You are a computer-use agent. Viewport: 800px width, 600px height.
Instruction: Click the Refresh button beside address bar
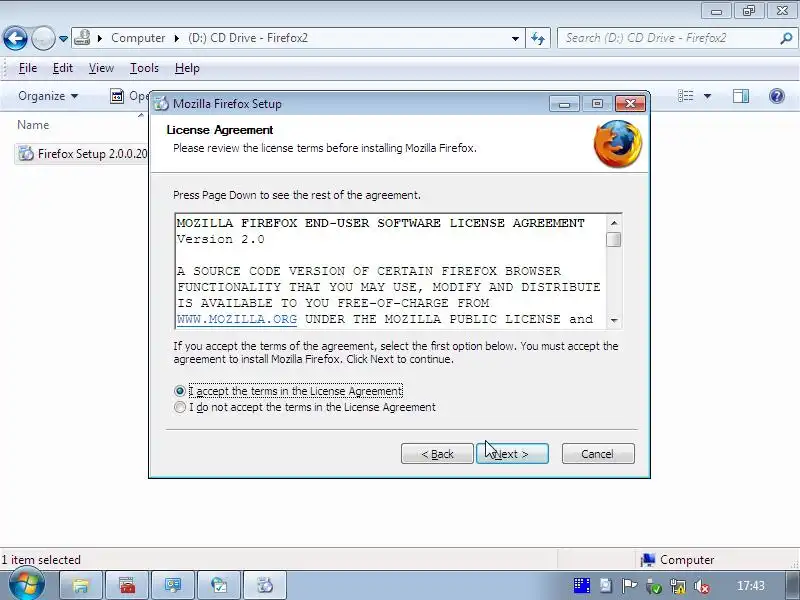click(x=538, y=38)
